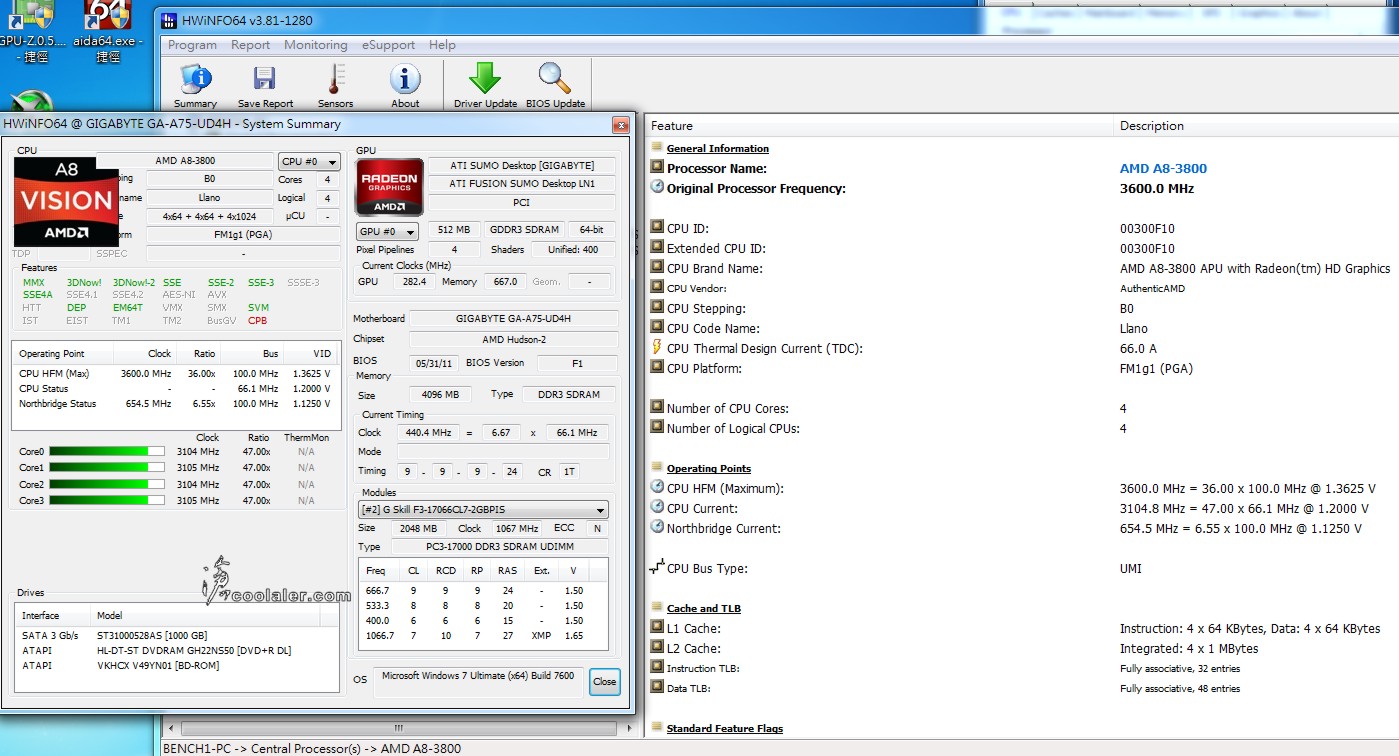Open the eSupport menu
1399x756 pixels.
click(389, 45)
